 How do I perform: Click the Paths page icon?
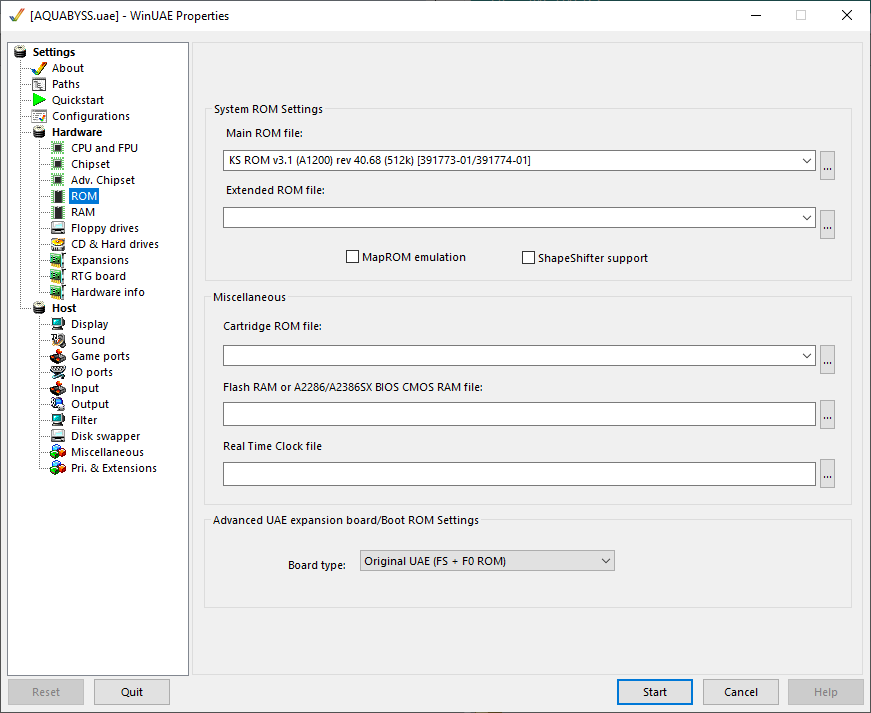(39, 84)
